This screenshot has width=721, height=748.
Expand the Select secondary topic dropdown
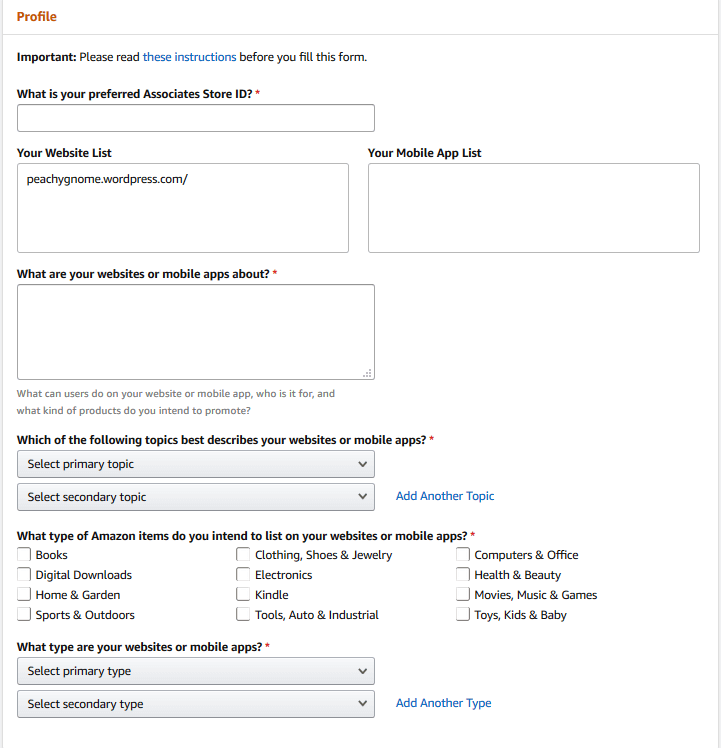(196, 497)
